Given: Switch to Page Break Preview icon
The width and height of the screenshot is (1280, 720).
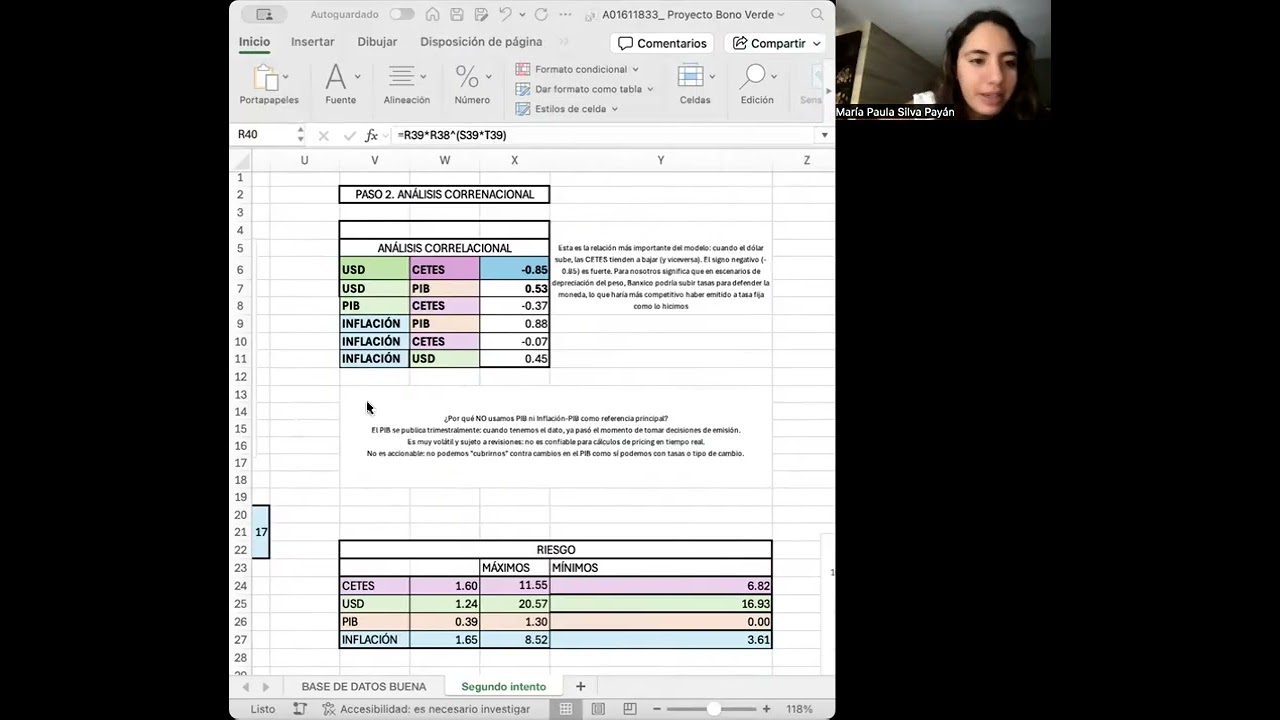Looking at the screenshot, I should [629, 709].
